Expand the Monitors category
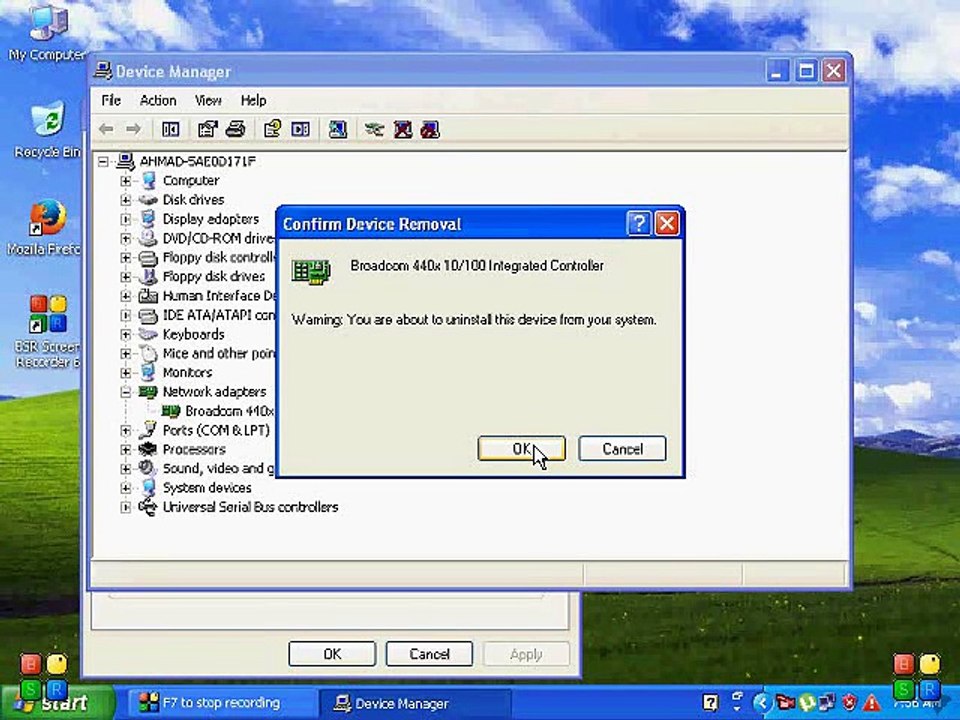Viewport: 960px width, 720px height. [x=126, y=372]
